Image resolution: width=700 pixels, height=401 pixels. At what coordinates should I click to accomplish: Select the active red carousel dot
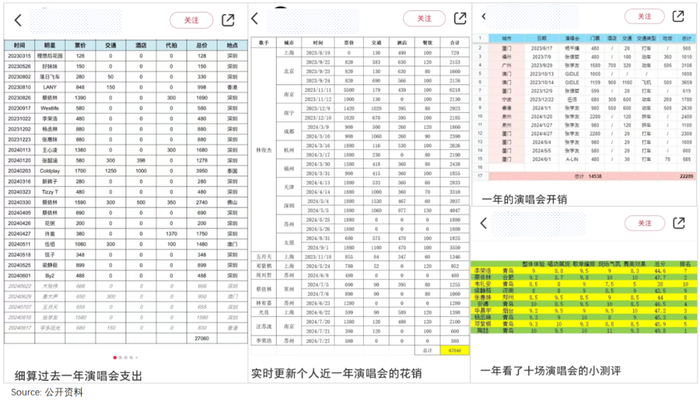coord(115,357)
